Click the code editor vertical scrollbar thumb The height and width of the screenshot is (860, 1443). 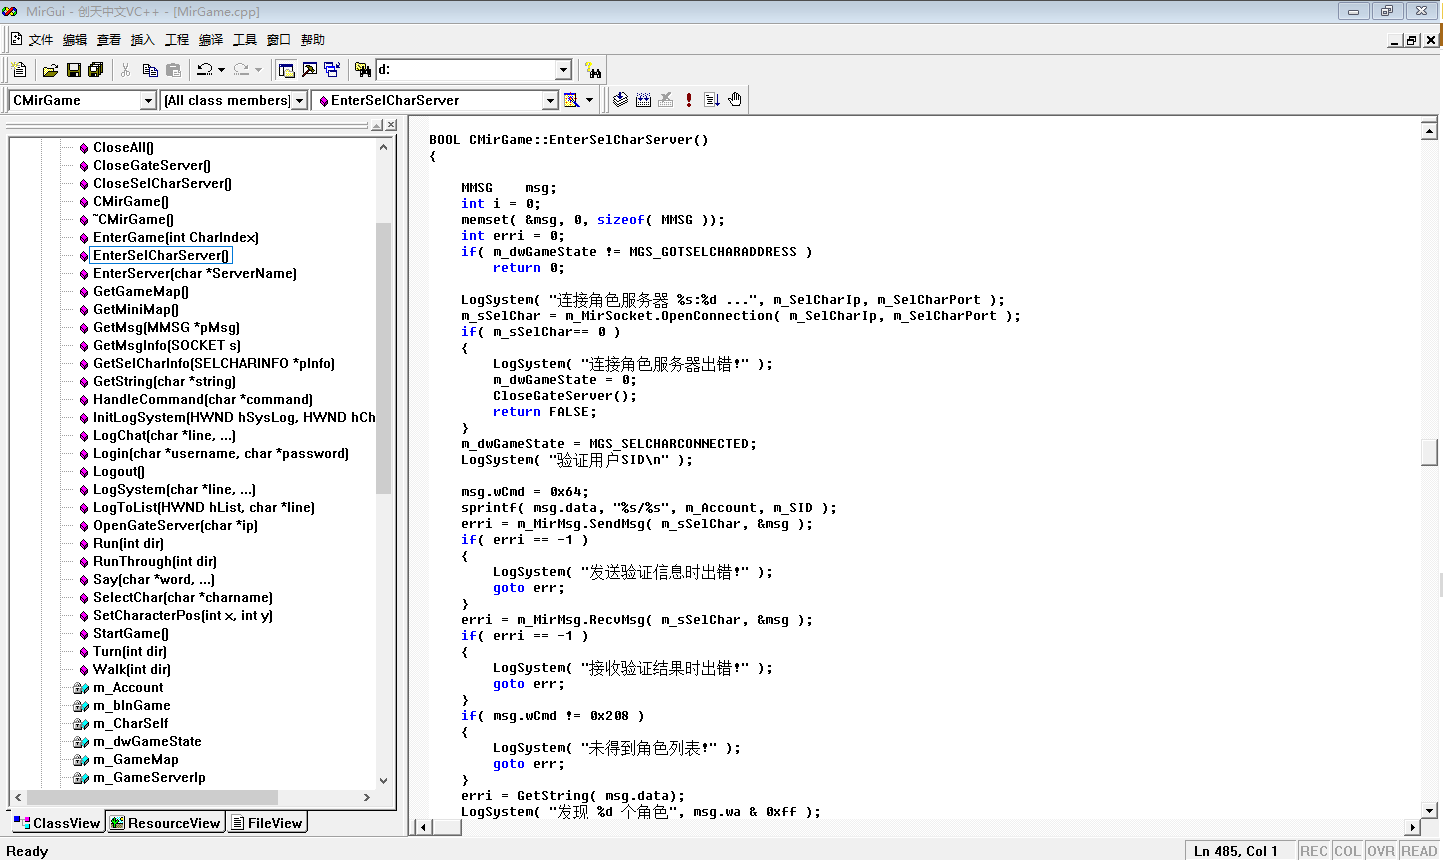1429,451
